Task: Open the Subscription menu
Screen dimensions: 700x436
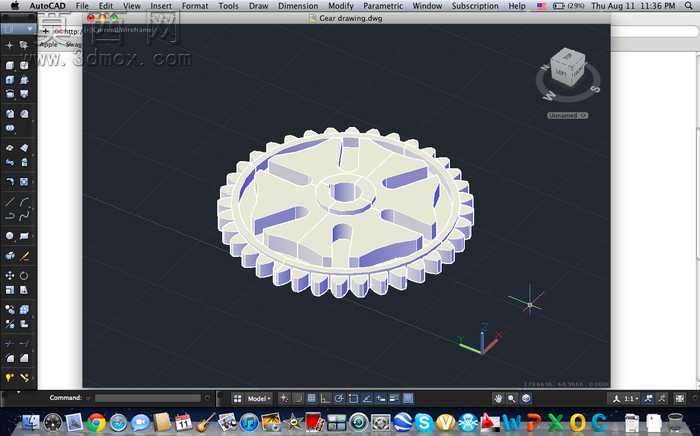Action: (475, 6)
